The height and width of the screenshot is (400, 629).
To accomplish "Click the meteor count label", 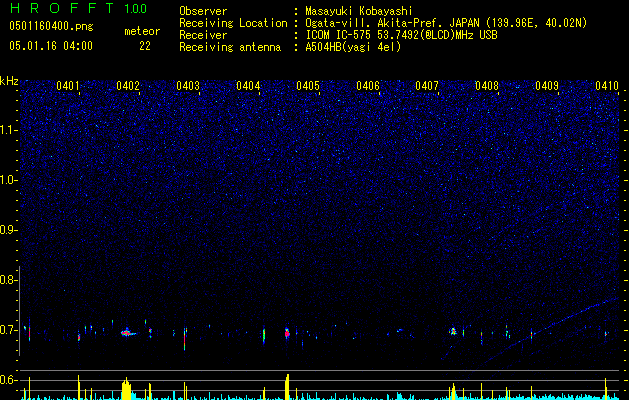I will tap(142, 31).
